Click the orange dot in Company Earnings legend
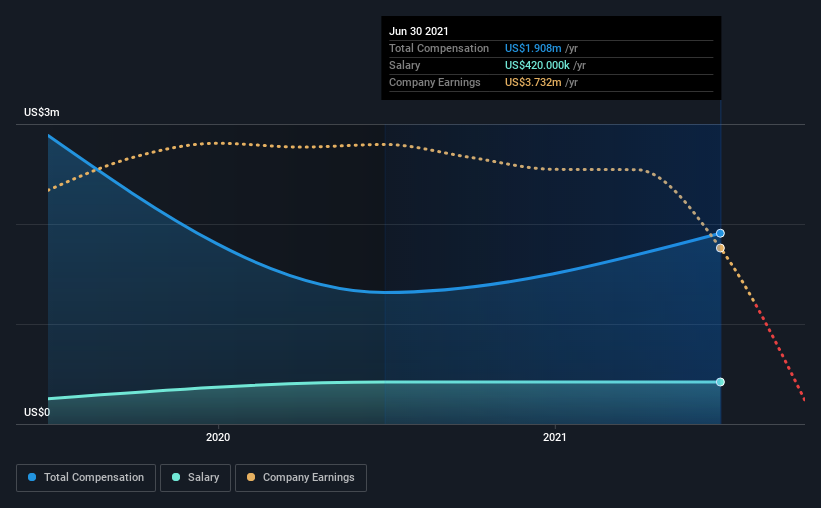Image resolution: width=821 pixels, height=508 pixels. click(251, 477)
